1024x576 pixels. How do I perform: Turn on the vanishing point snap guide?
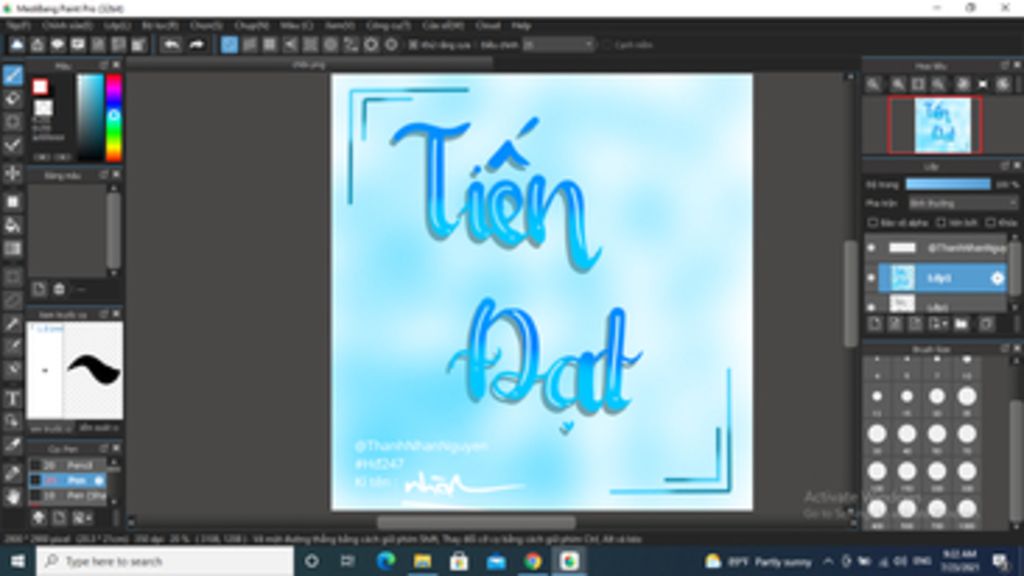point(289,44)
